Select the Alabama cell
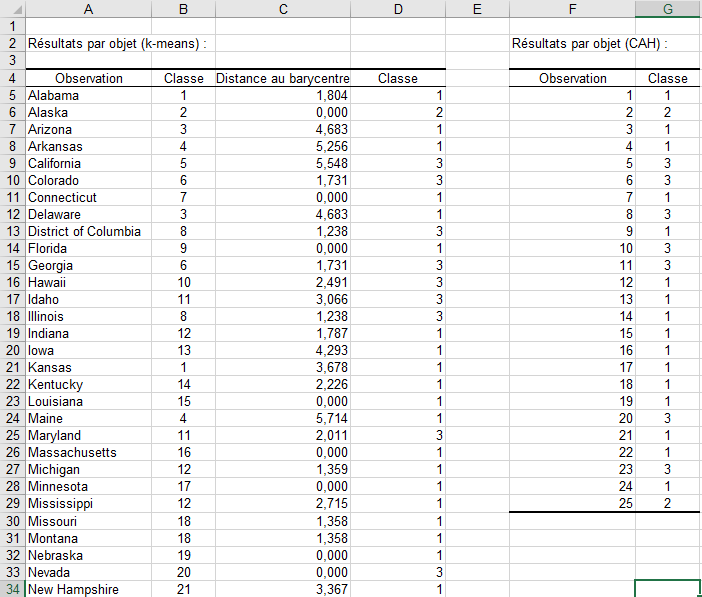This screenshot has height=597, width=702. [89, 95]
